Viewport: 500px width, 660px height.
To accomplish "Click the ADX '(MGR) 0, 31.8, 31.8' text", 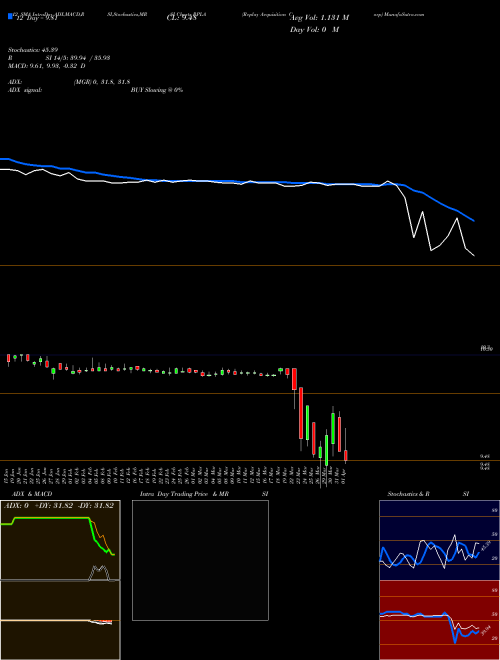I will [102, 82].
